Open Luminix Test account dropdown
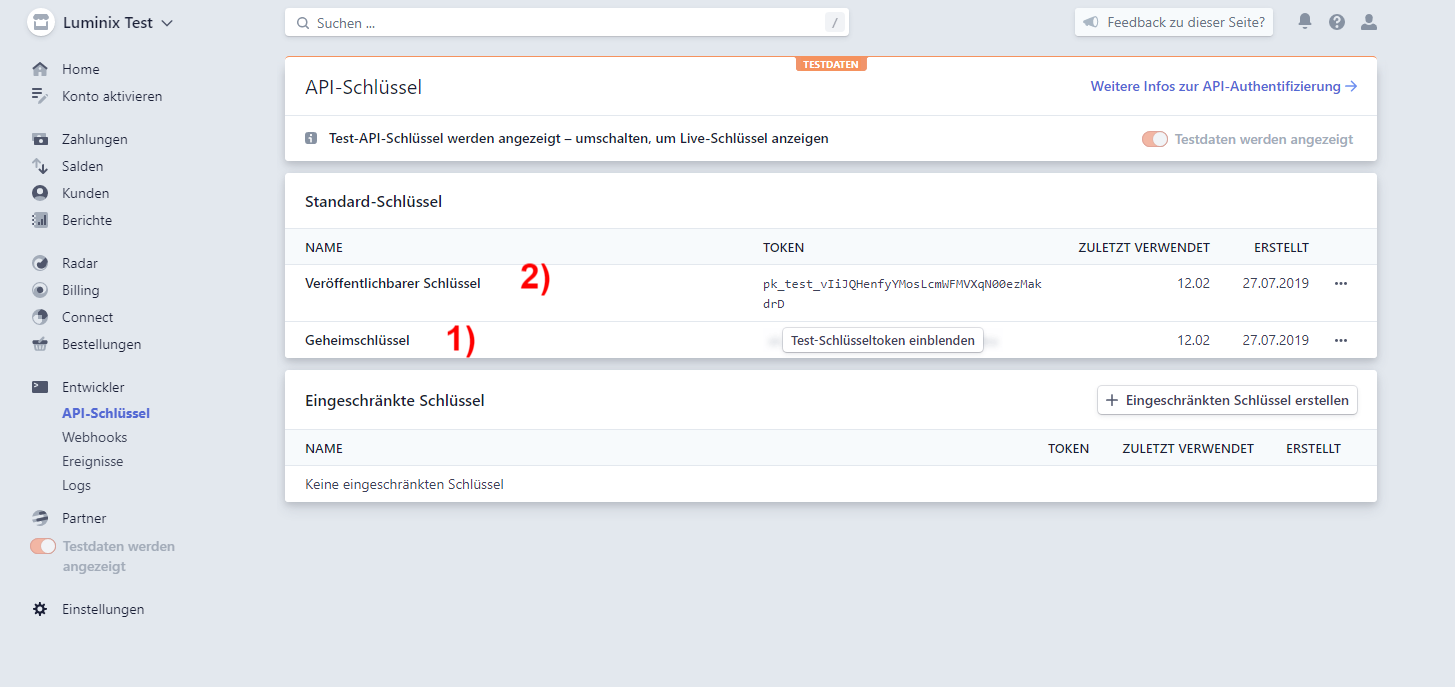The width and height of the screenshot is (1455, 687). pyautogui.click(x=100, y=22)
